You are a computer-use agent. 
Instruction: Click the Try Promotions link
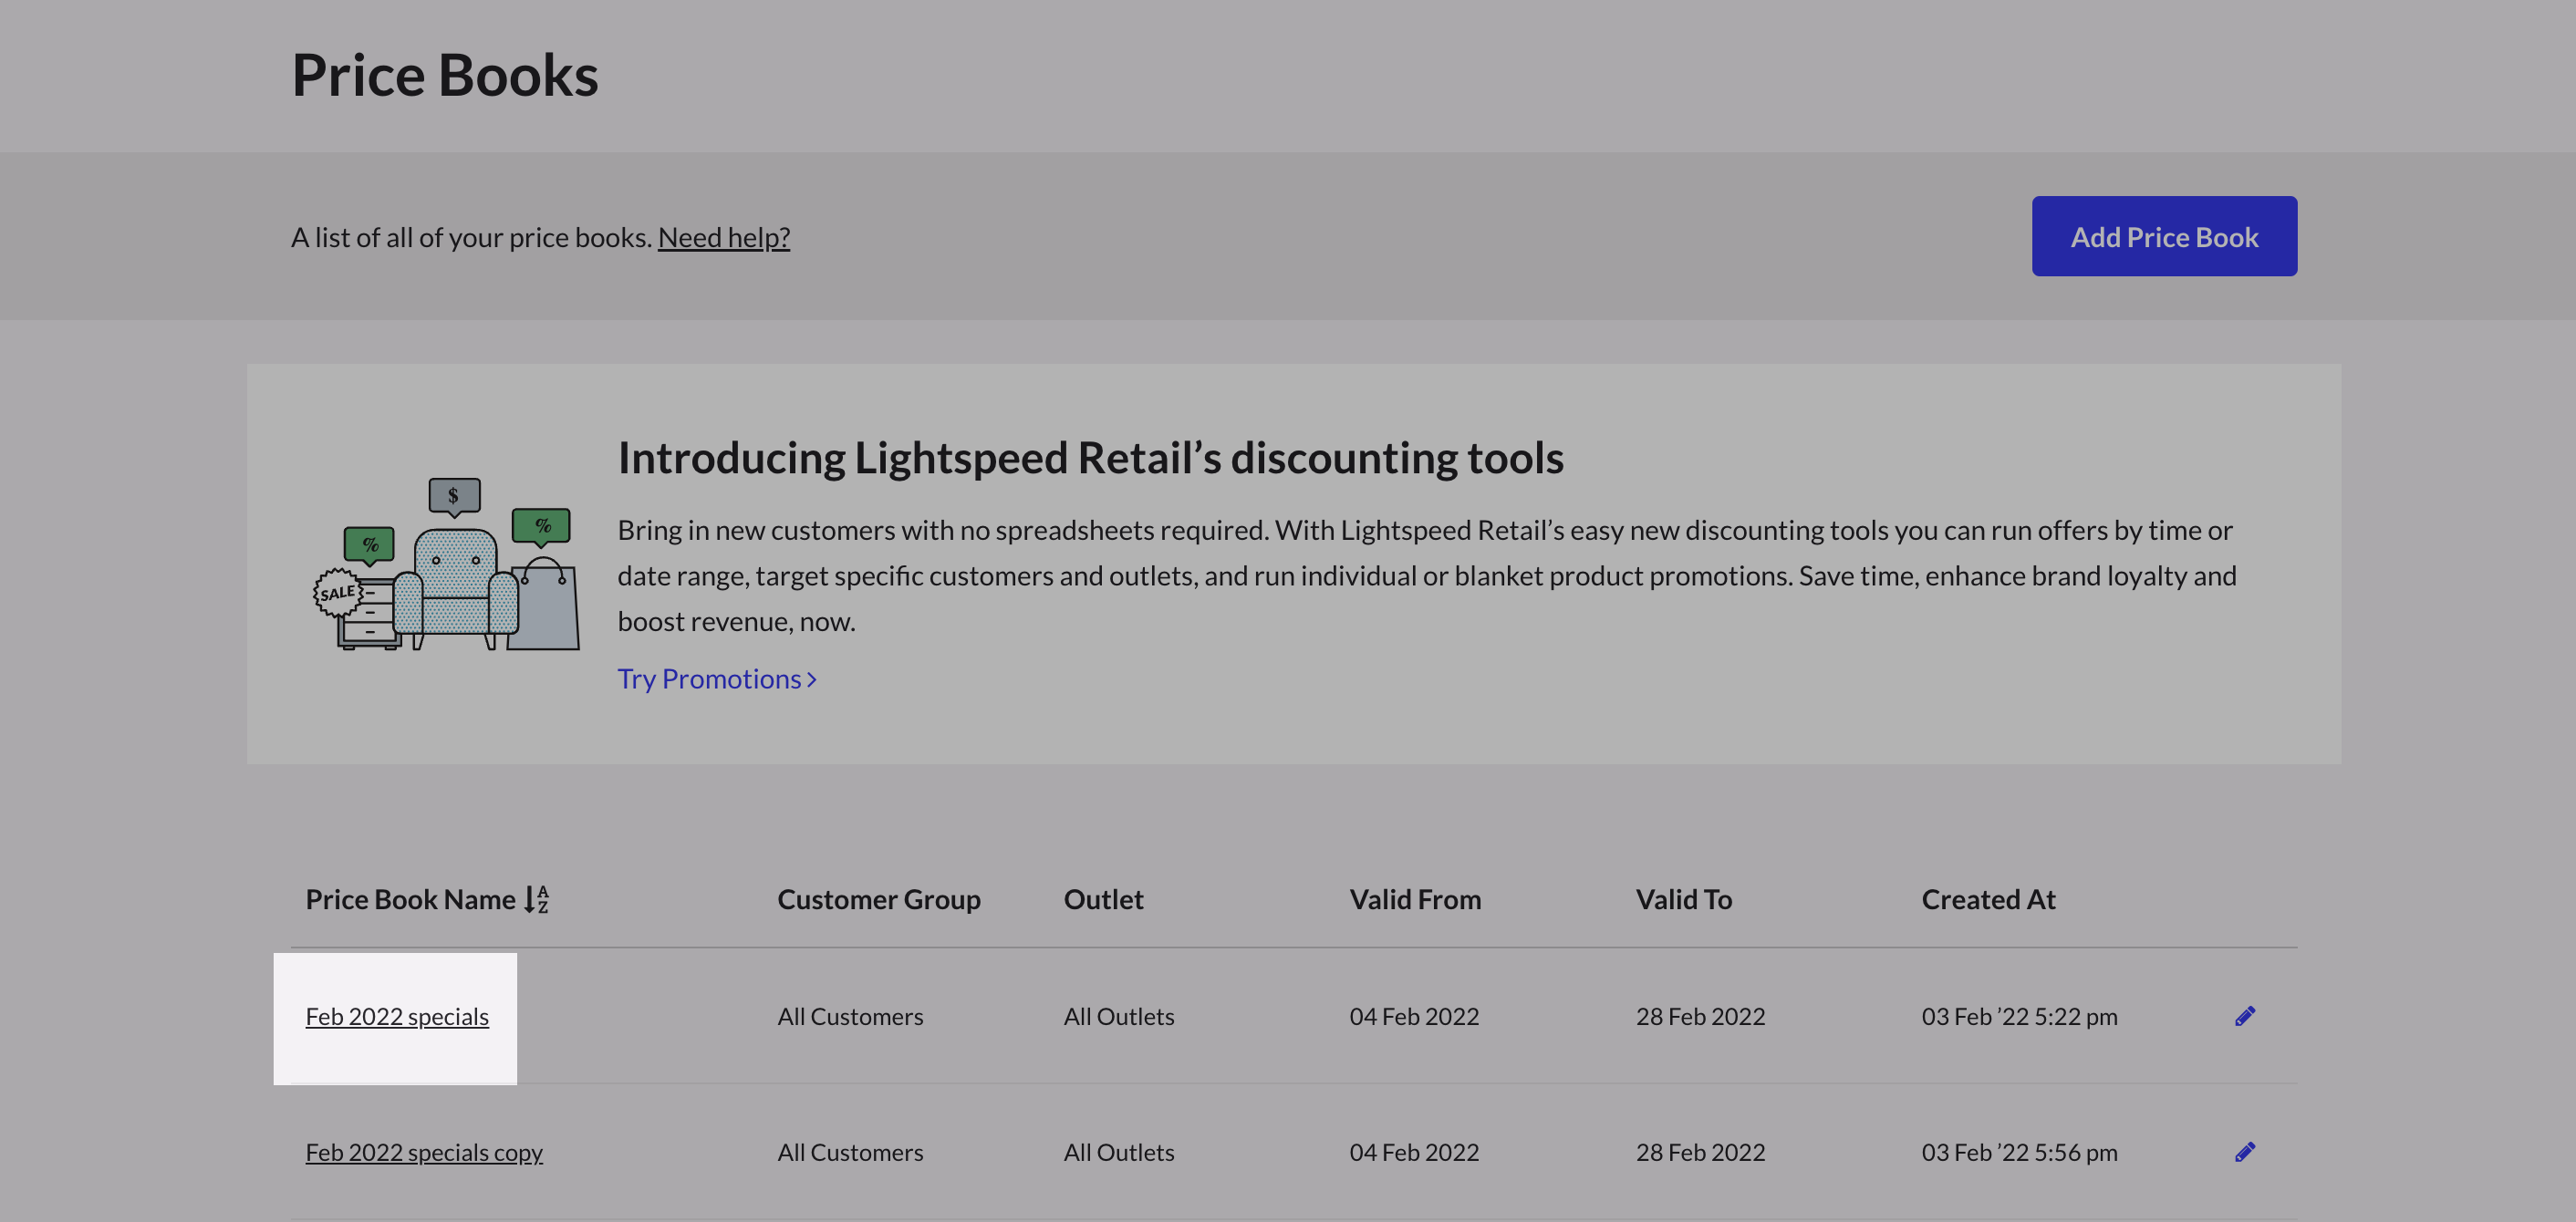coord(708,679)
